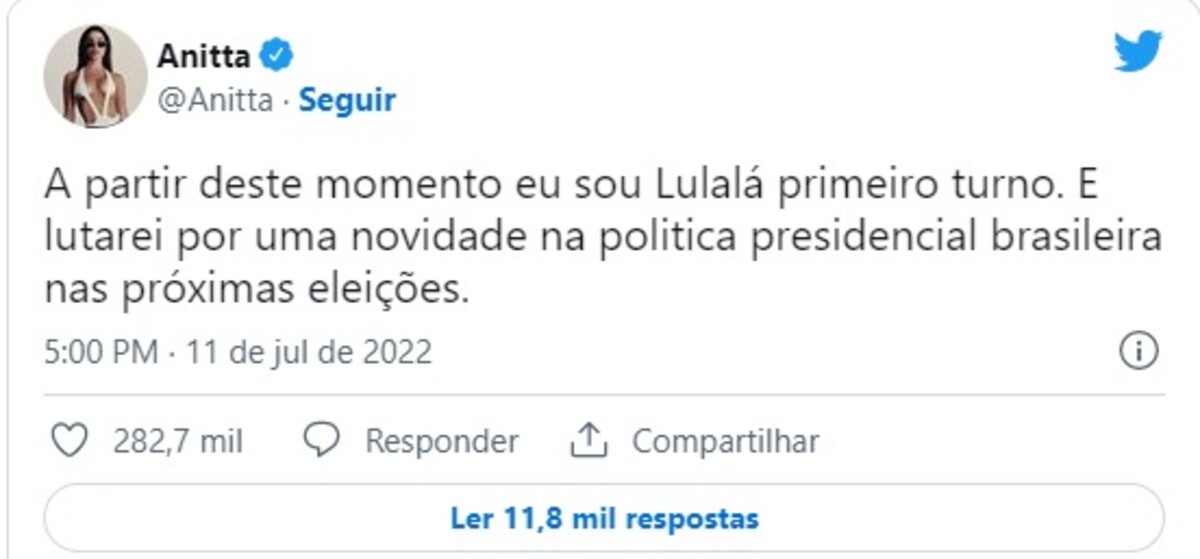Open Anitta's profile picture
1200x559 pixels.
95,76
